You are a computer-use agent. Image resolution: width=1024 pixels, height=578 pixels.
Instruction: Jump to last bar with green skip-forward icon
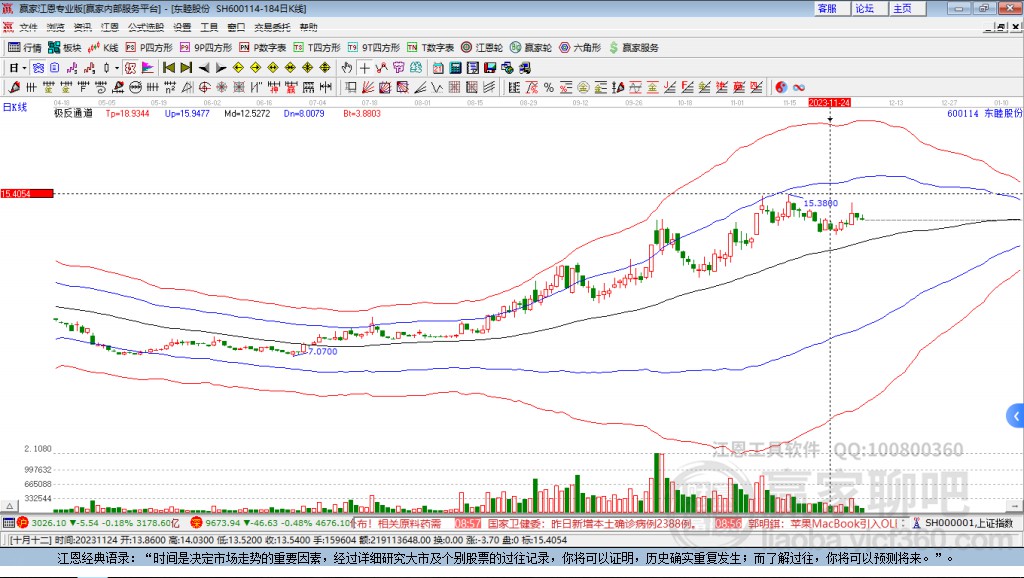pyautogui.click(x=186, y=68)
